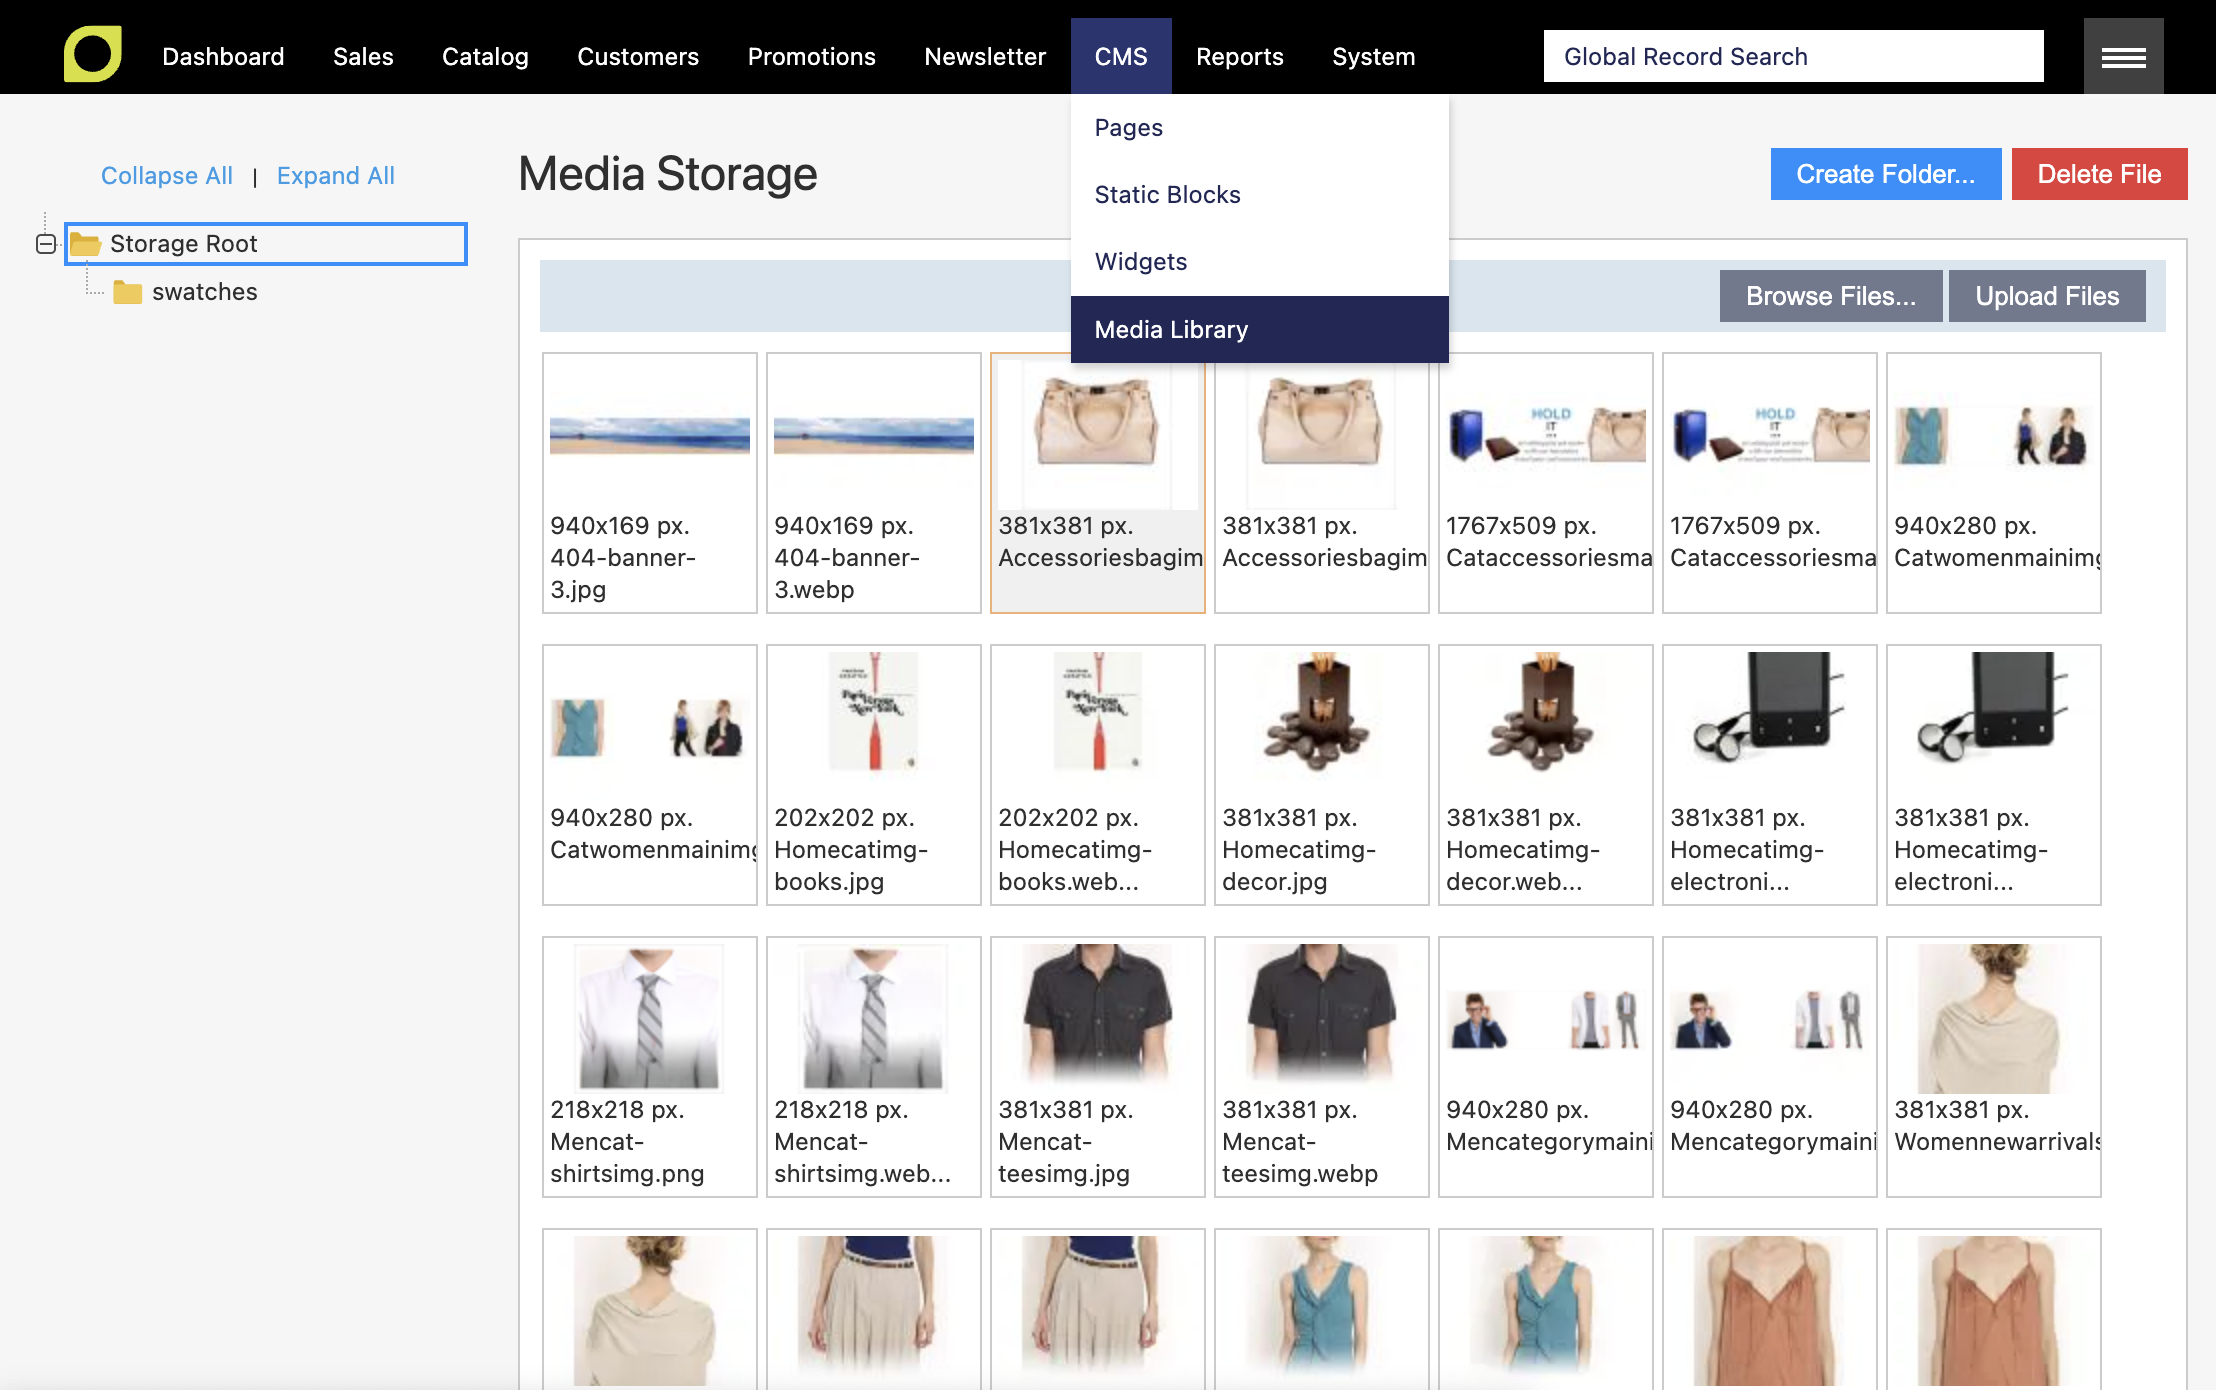Expand All folders in tree
This screenshot has height=1390, width=2216.
tap(336, 176)
